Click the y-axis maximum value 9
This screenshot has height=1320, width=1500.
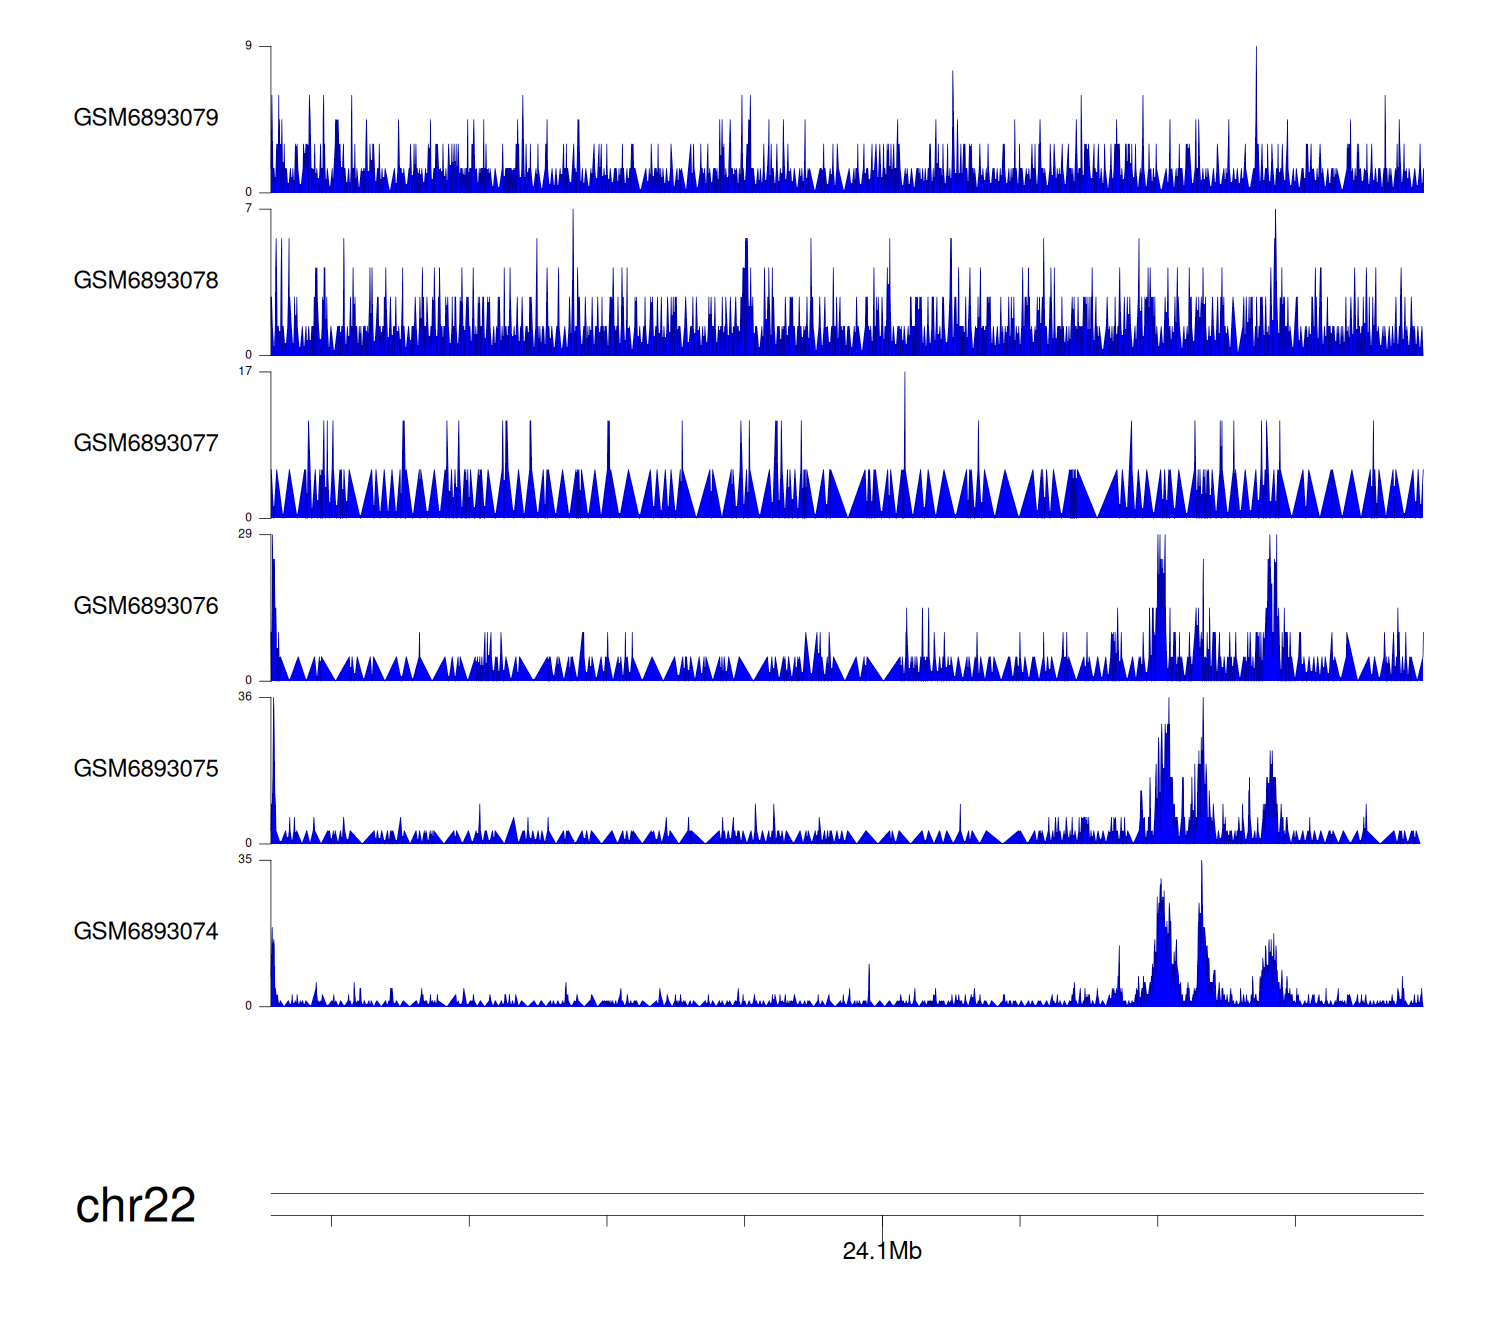249,46
